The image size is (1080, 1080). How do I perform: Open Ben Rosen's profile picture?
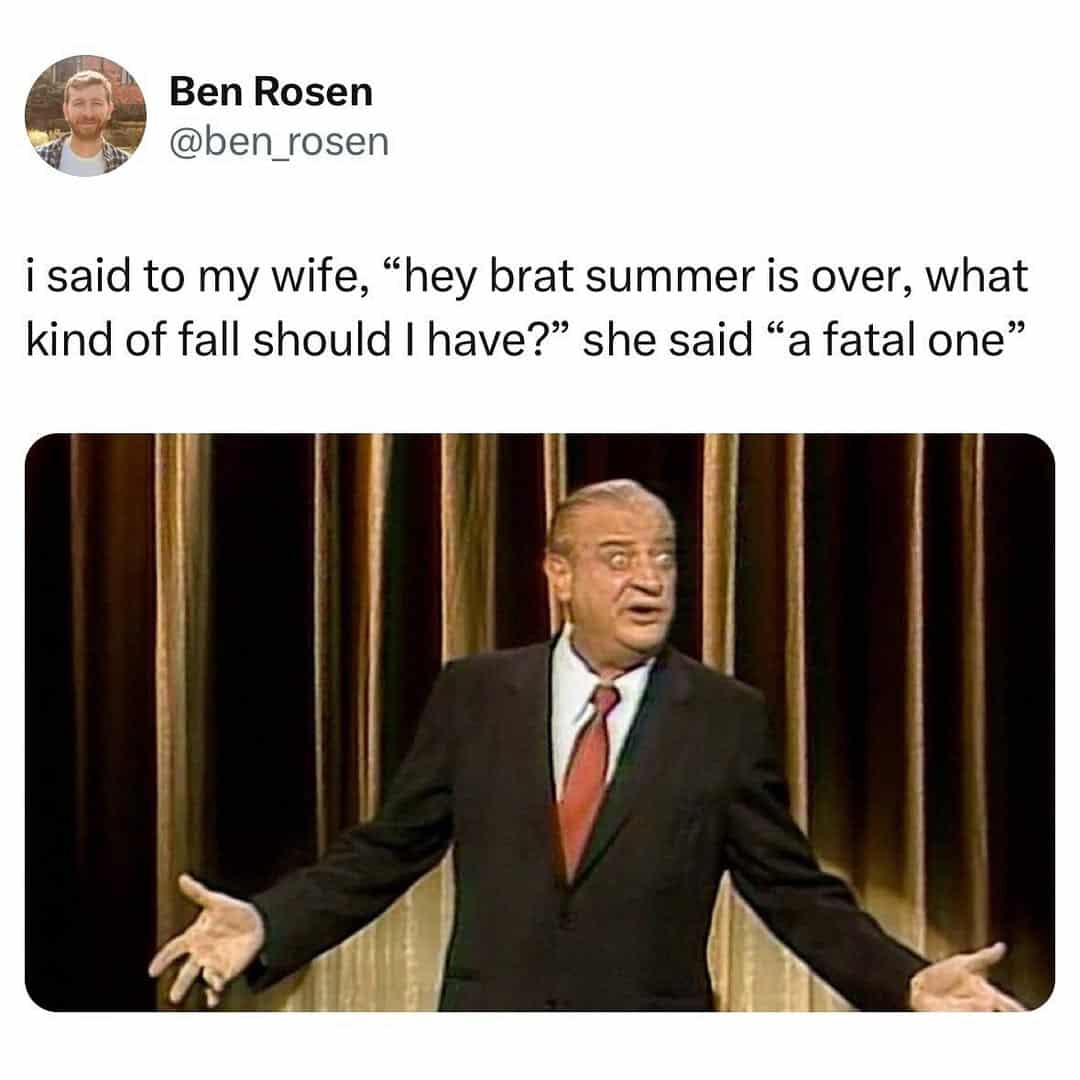(85, 116)
